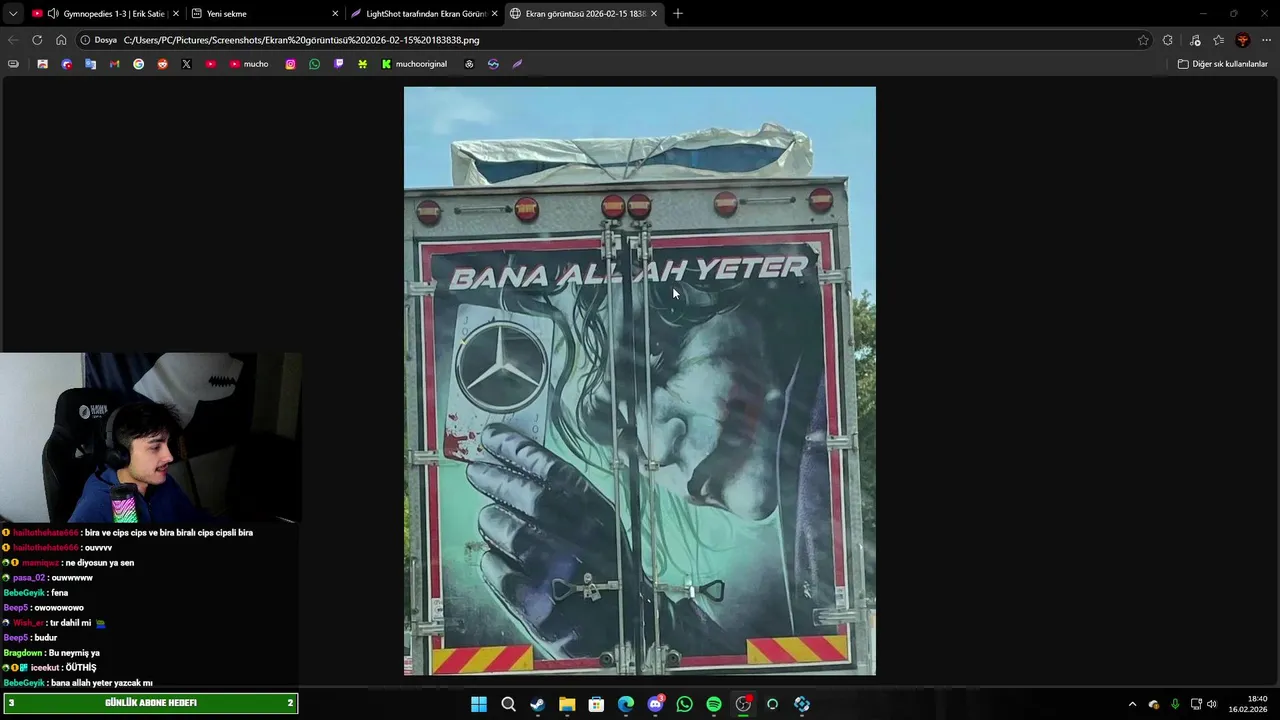Switch to the Gymnopedies 1-3 Erik Satie tab
Viewport: 1280px width, 720px height.
(105, 14)
